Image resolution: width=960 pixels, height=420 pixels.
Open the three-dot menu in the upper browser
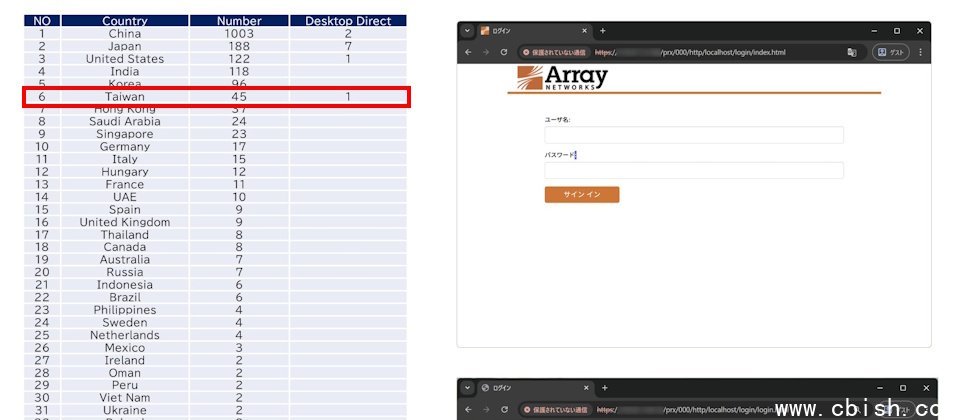click(x=921, y=52)
